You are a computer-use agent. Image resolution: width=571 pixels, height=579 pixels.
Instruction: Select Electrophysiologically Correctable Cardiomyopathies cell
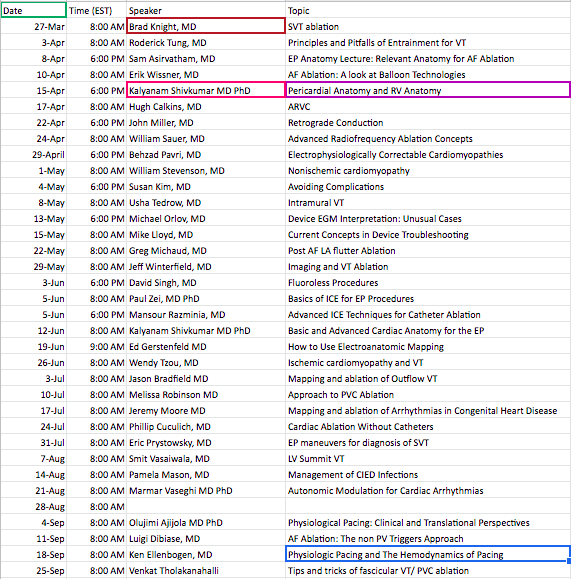(x=428, y=154)
